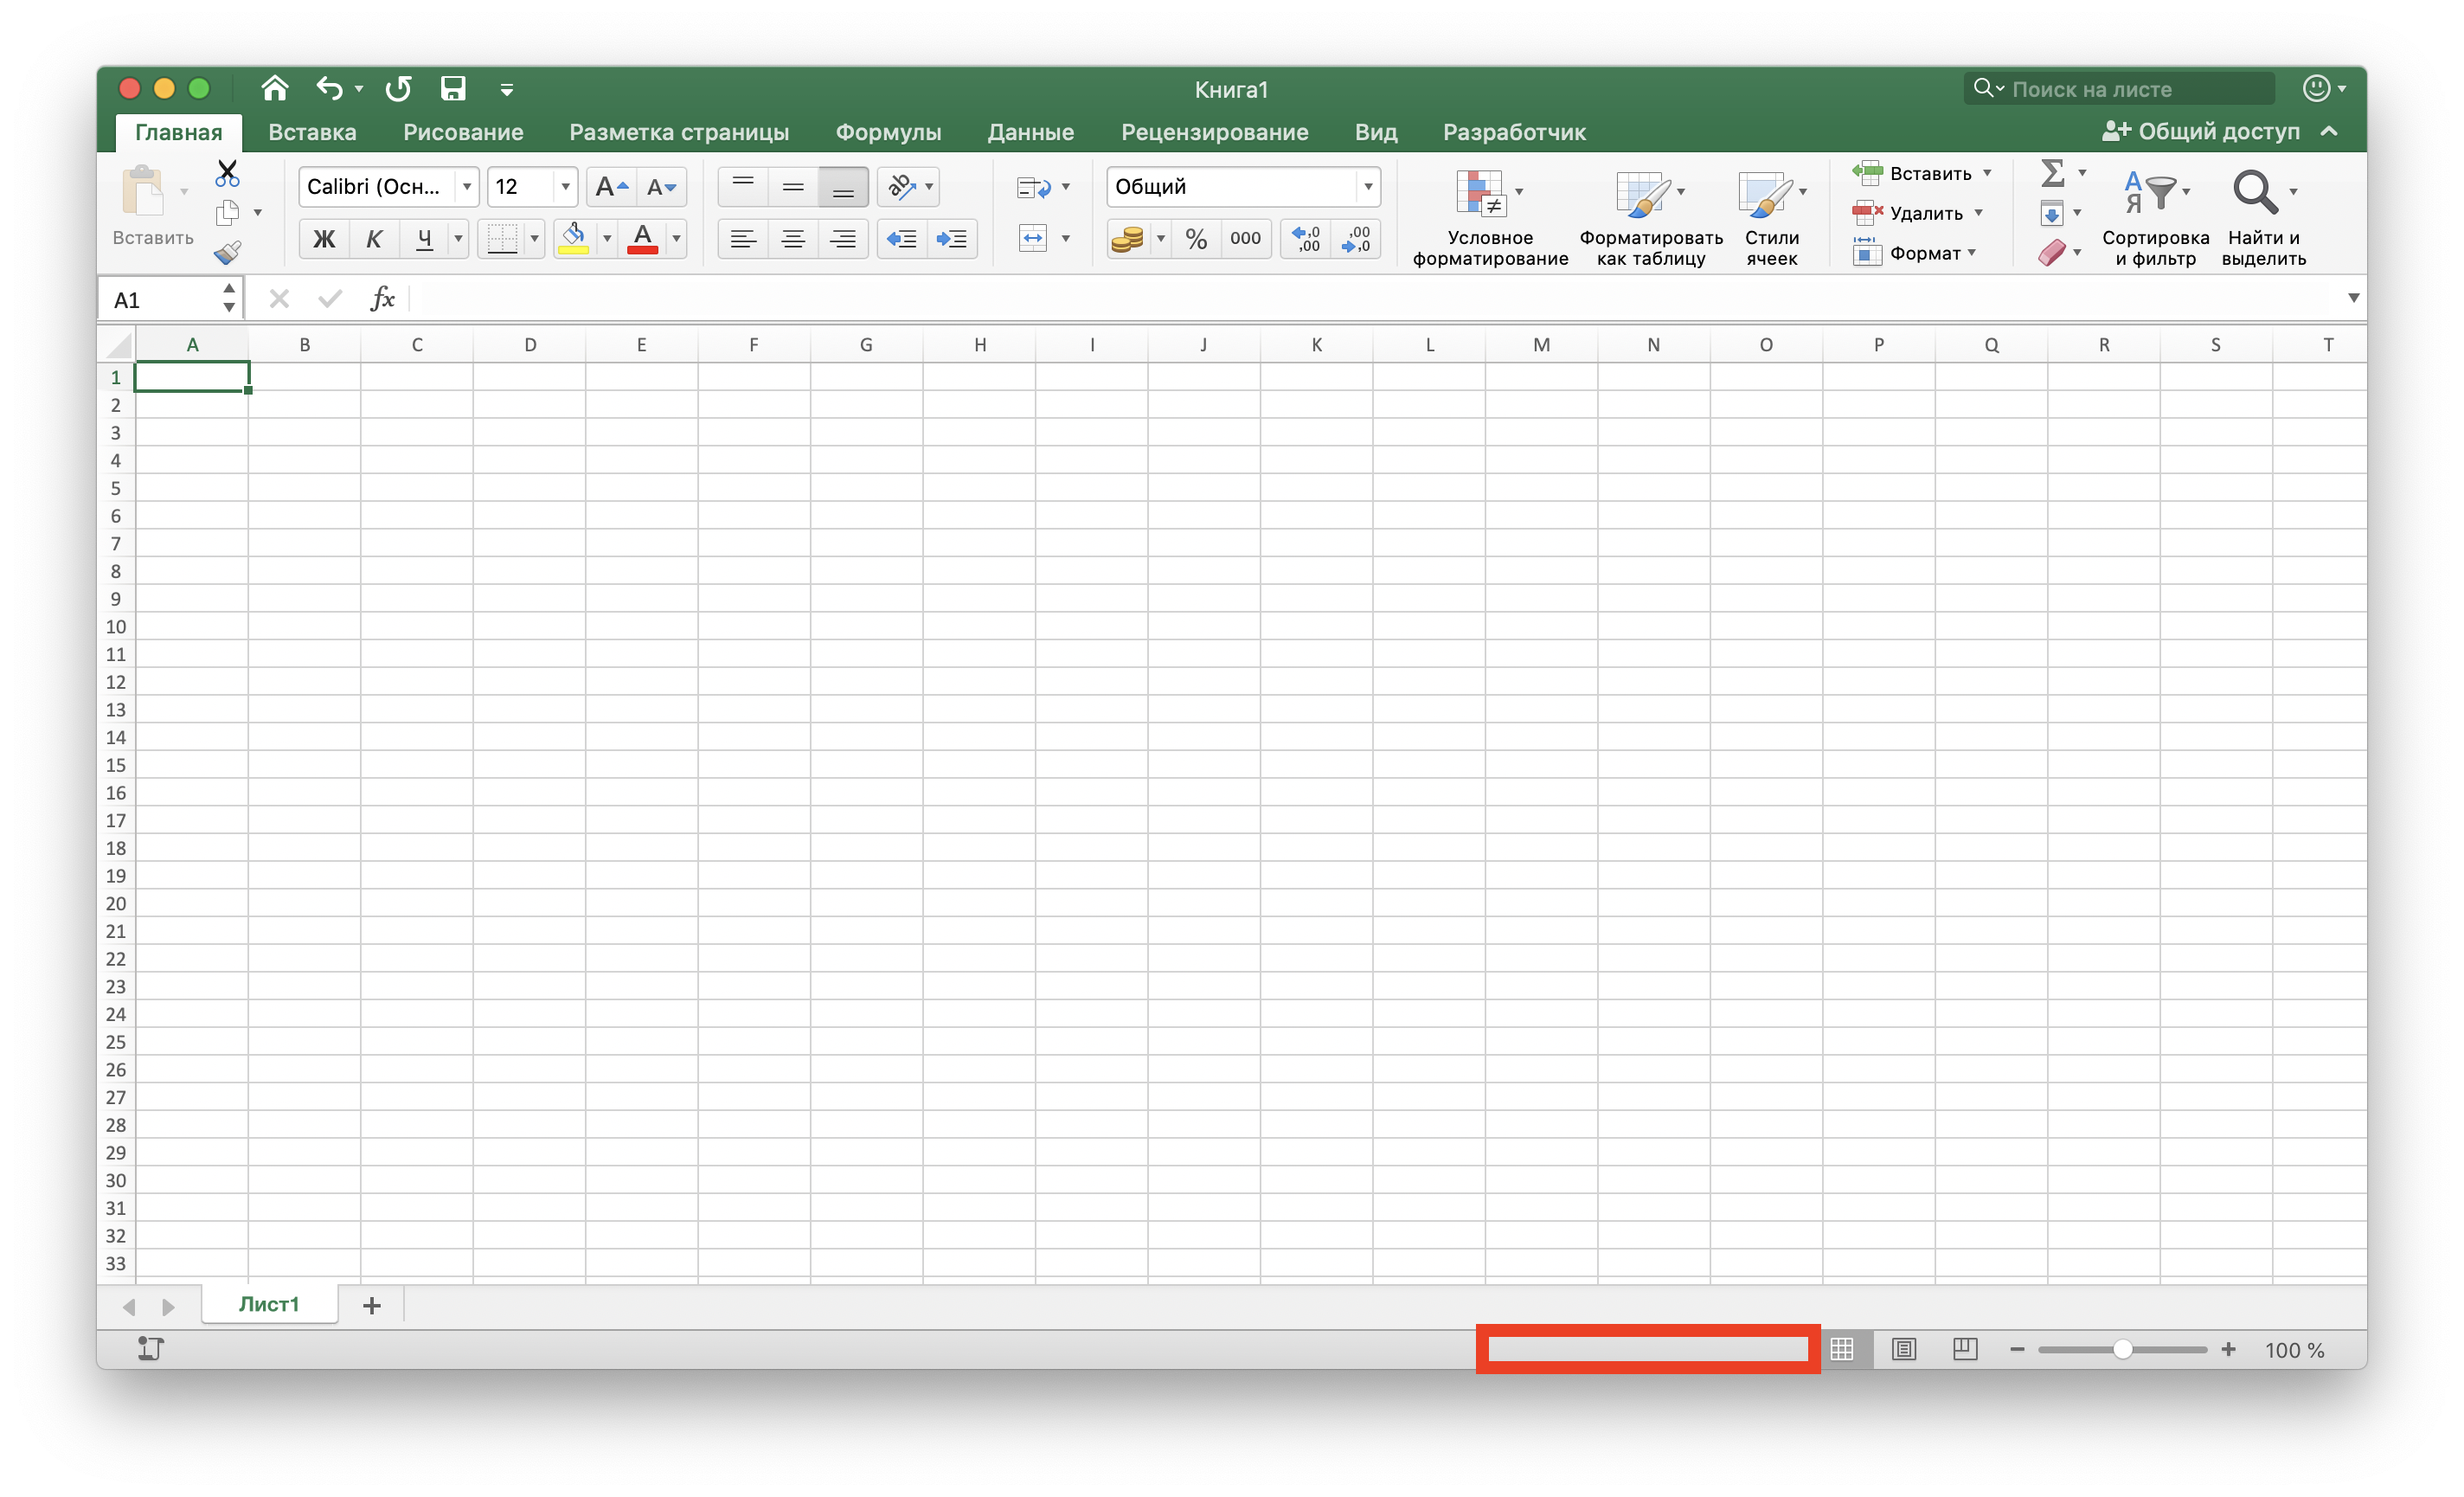The width and height of the screenshot is (2464, 1497).
Task: Apply the red font color A
Action: click(x=642, y=239)
